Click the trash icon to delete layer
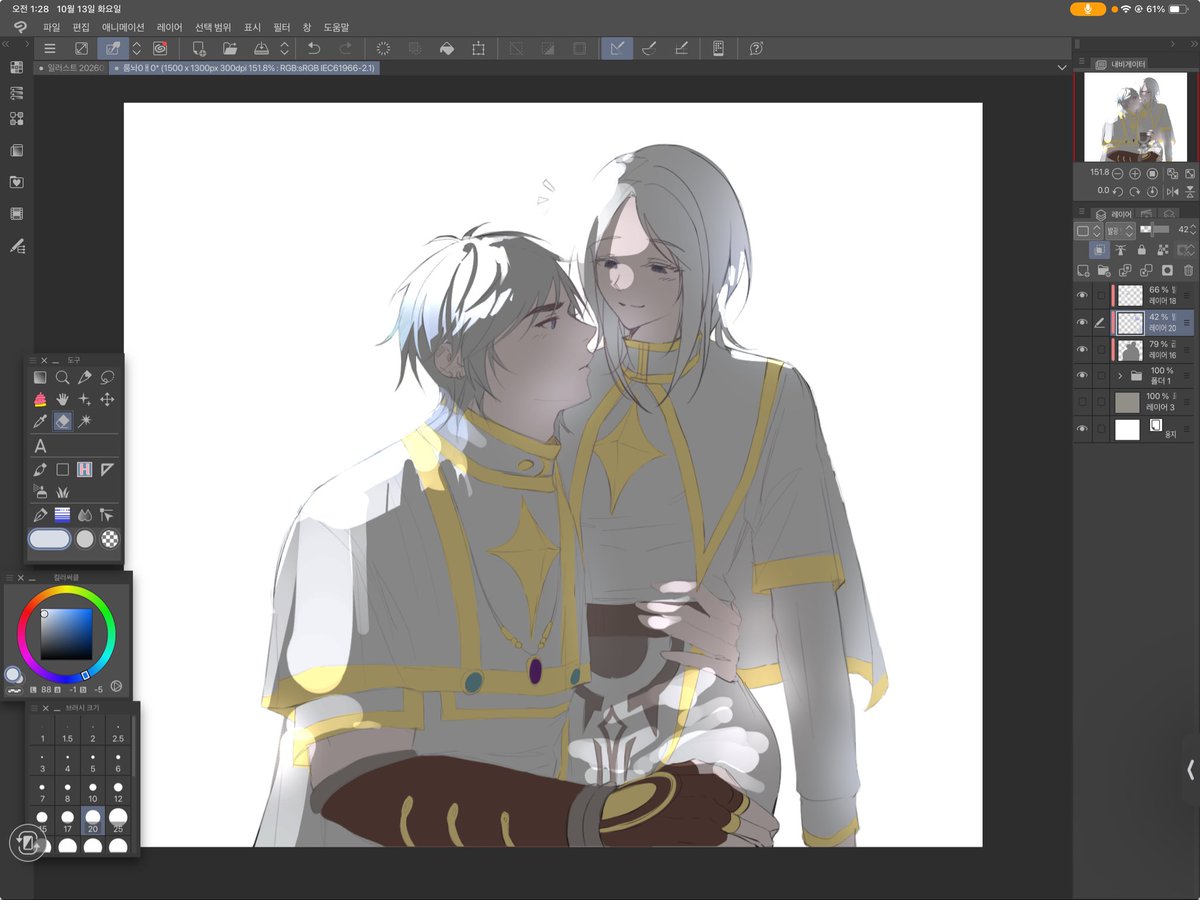This screenshot has width=1200, height=900. tap(1188, 270)
